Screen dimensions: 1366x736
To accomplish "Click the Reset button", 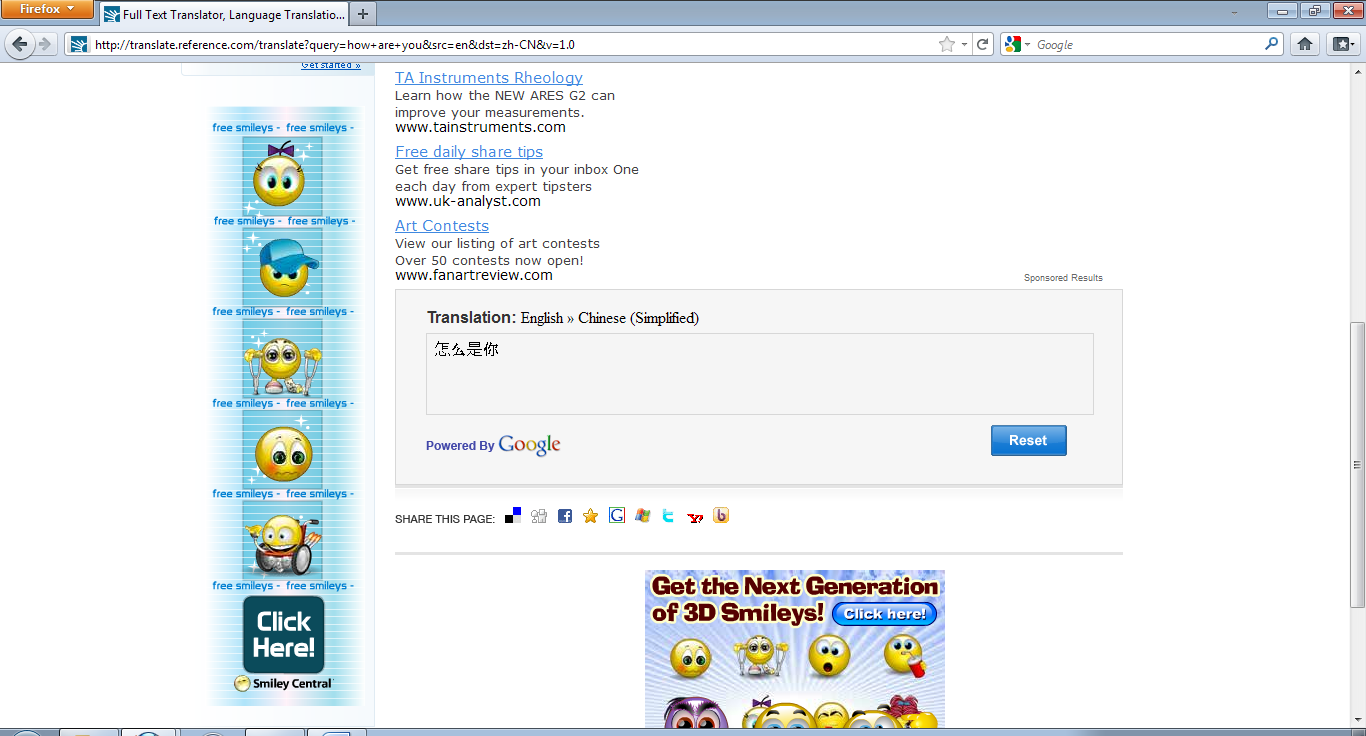I will tap(1028, 440).
